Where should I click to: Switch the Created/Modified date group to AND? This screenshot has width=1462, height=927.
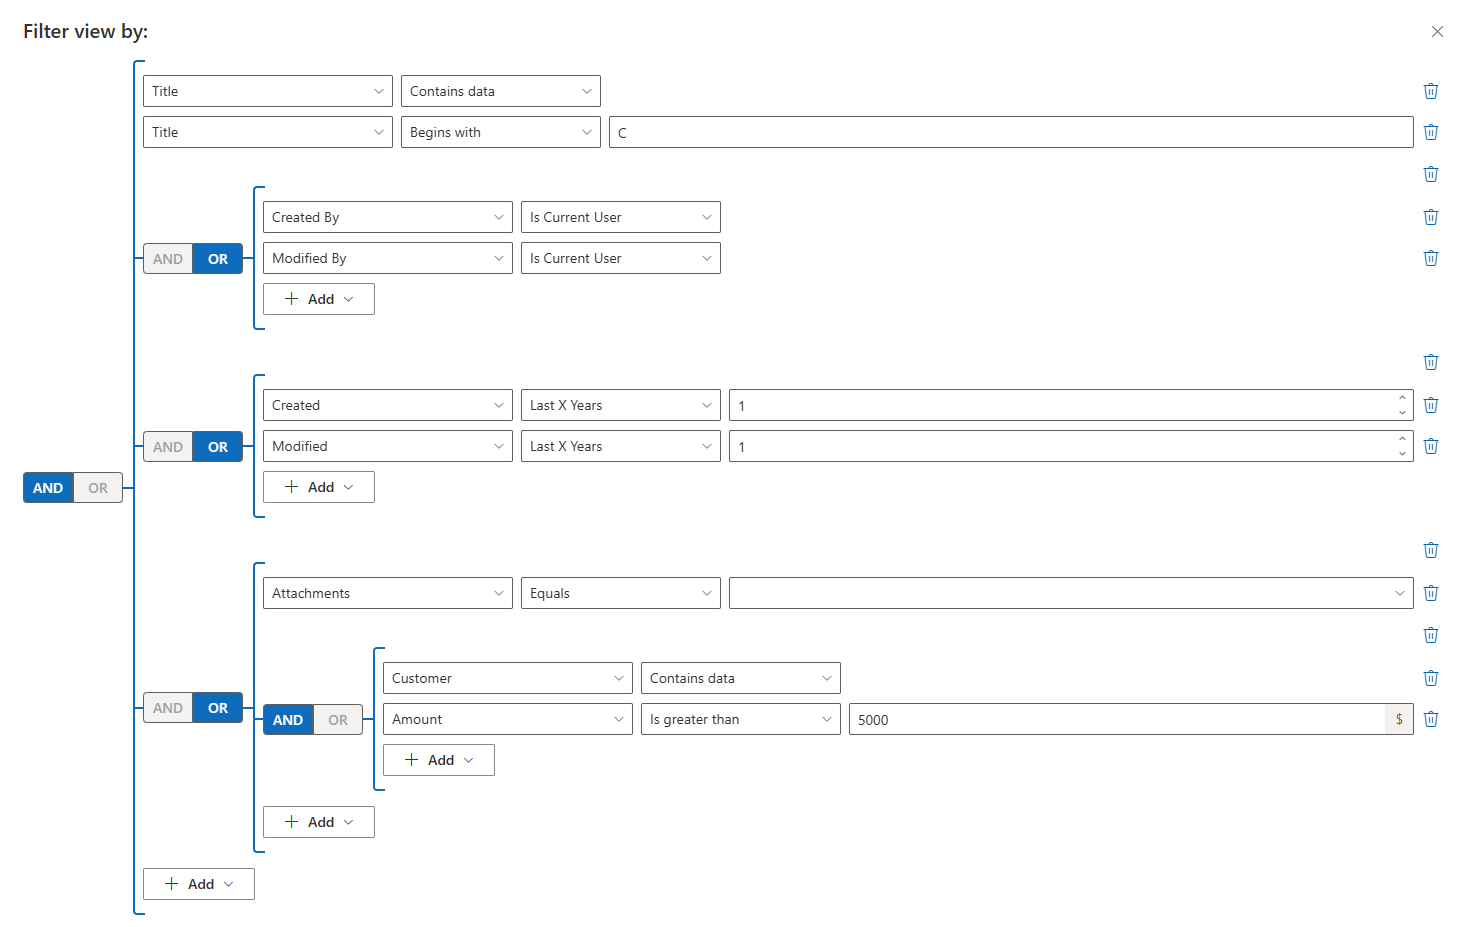[x=168, y=447]
